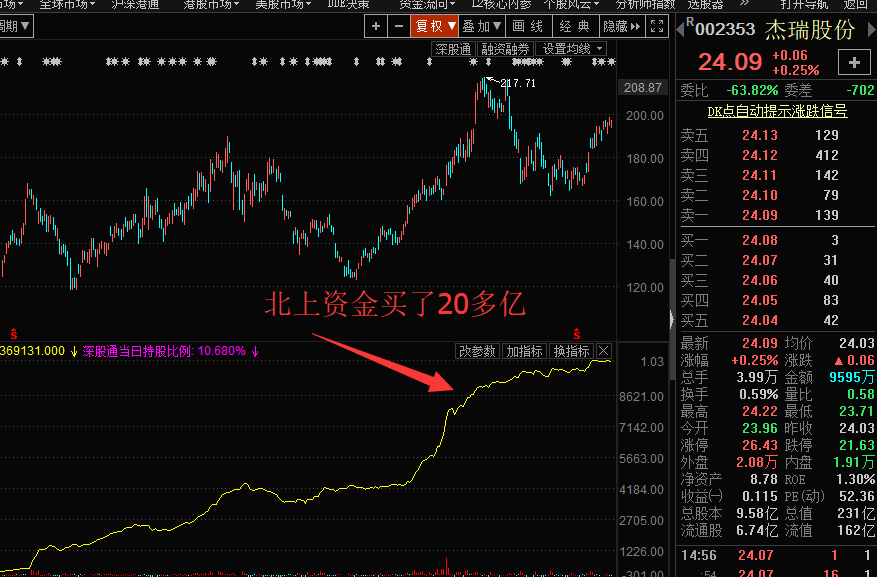Open the 港股市场 menu

coord(210,4)
